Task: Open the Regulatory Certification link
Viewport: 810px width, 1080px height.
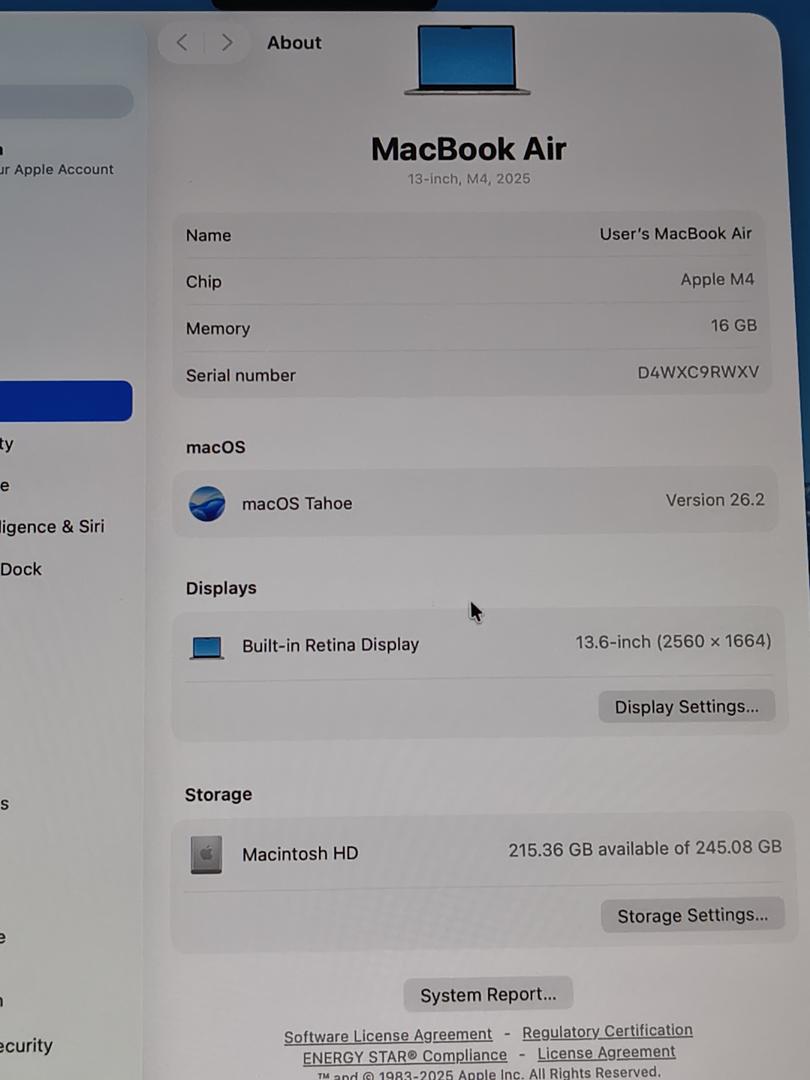Action: (607, 1031)
